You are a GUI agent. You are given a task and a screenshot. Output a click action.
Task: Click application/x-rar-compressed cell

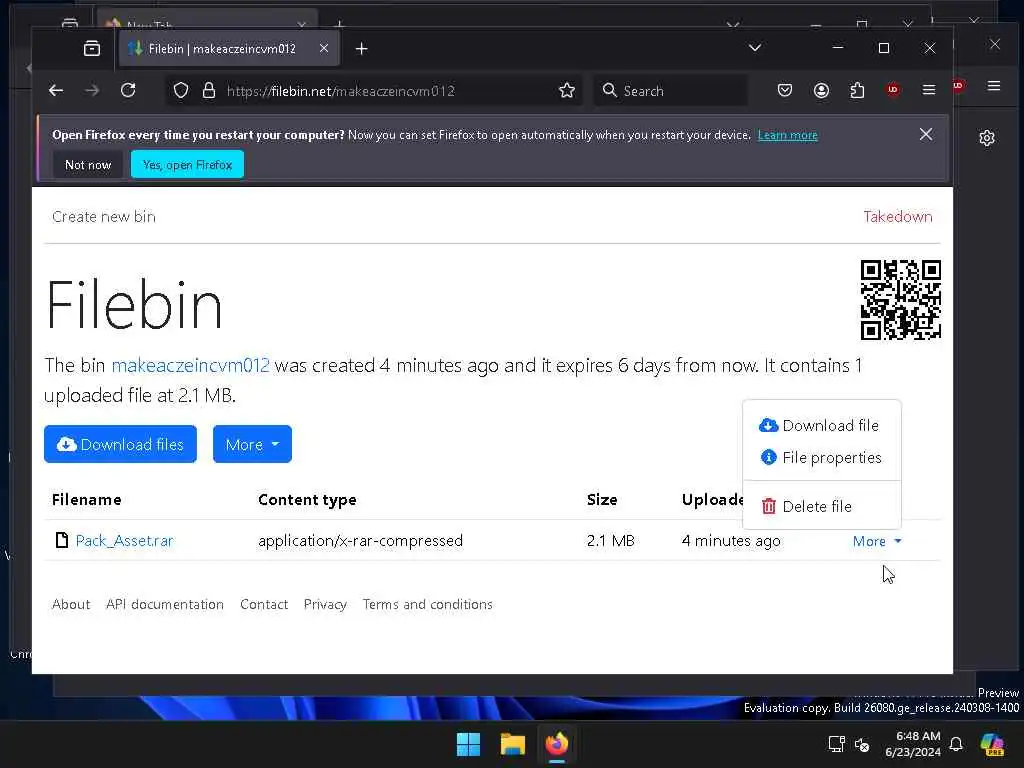(x=360, y=541)
